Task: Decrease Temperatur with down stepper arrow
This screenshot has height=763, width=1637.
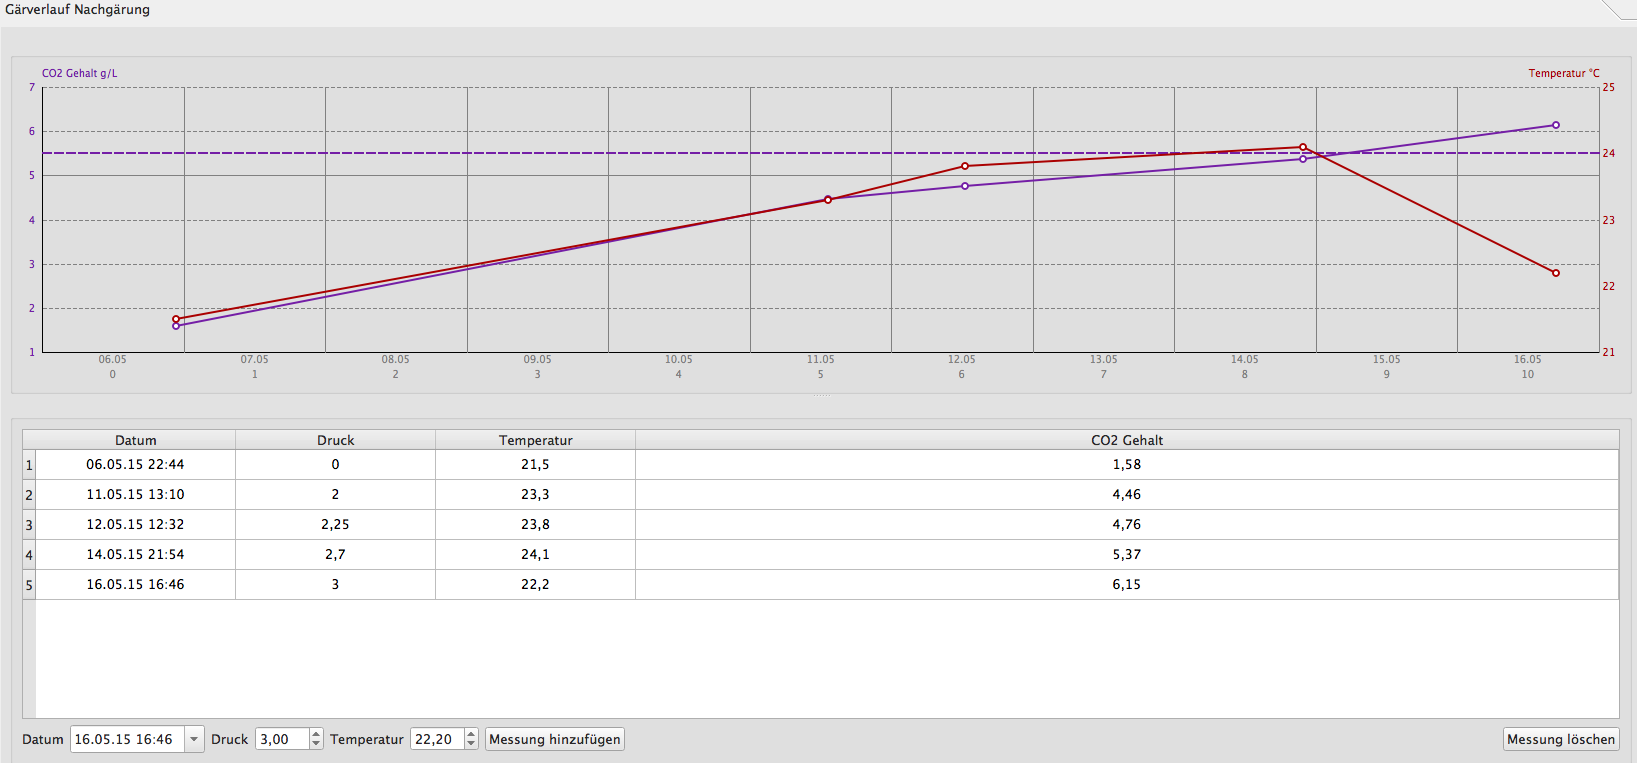Action: (471, 745)
